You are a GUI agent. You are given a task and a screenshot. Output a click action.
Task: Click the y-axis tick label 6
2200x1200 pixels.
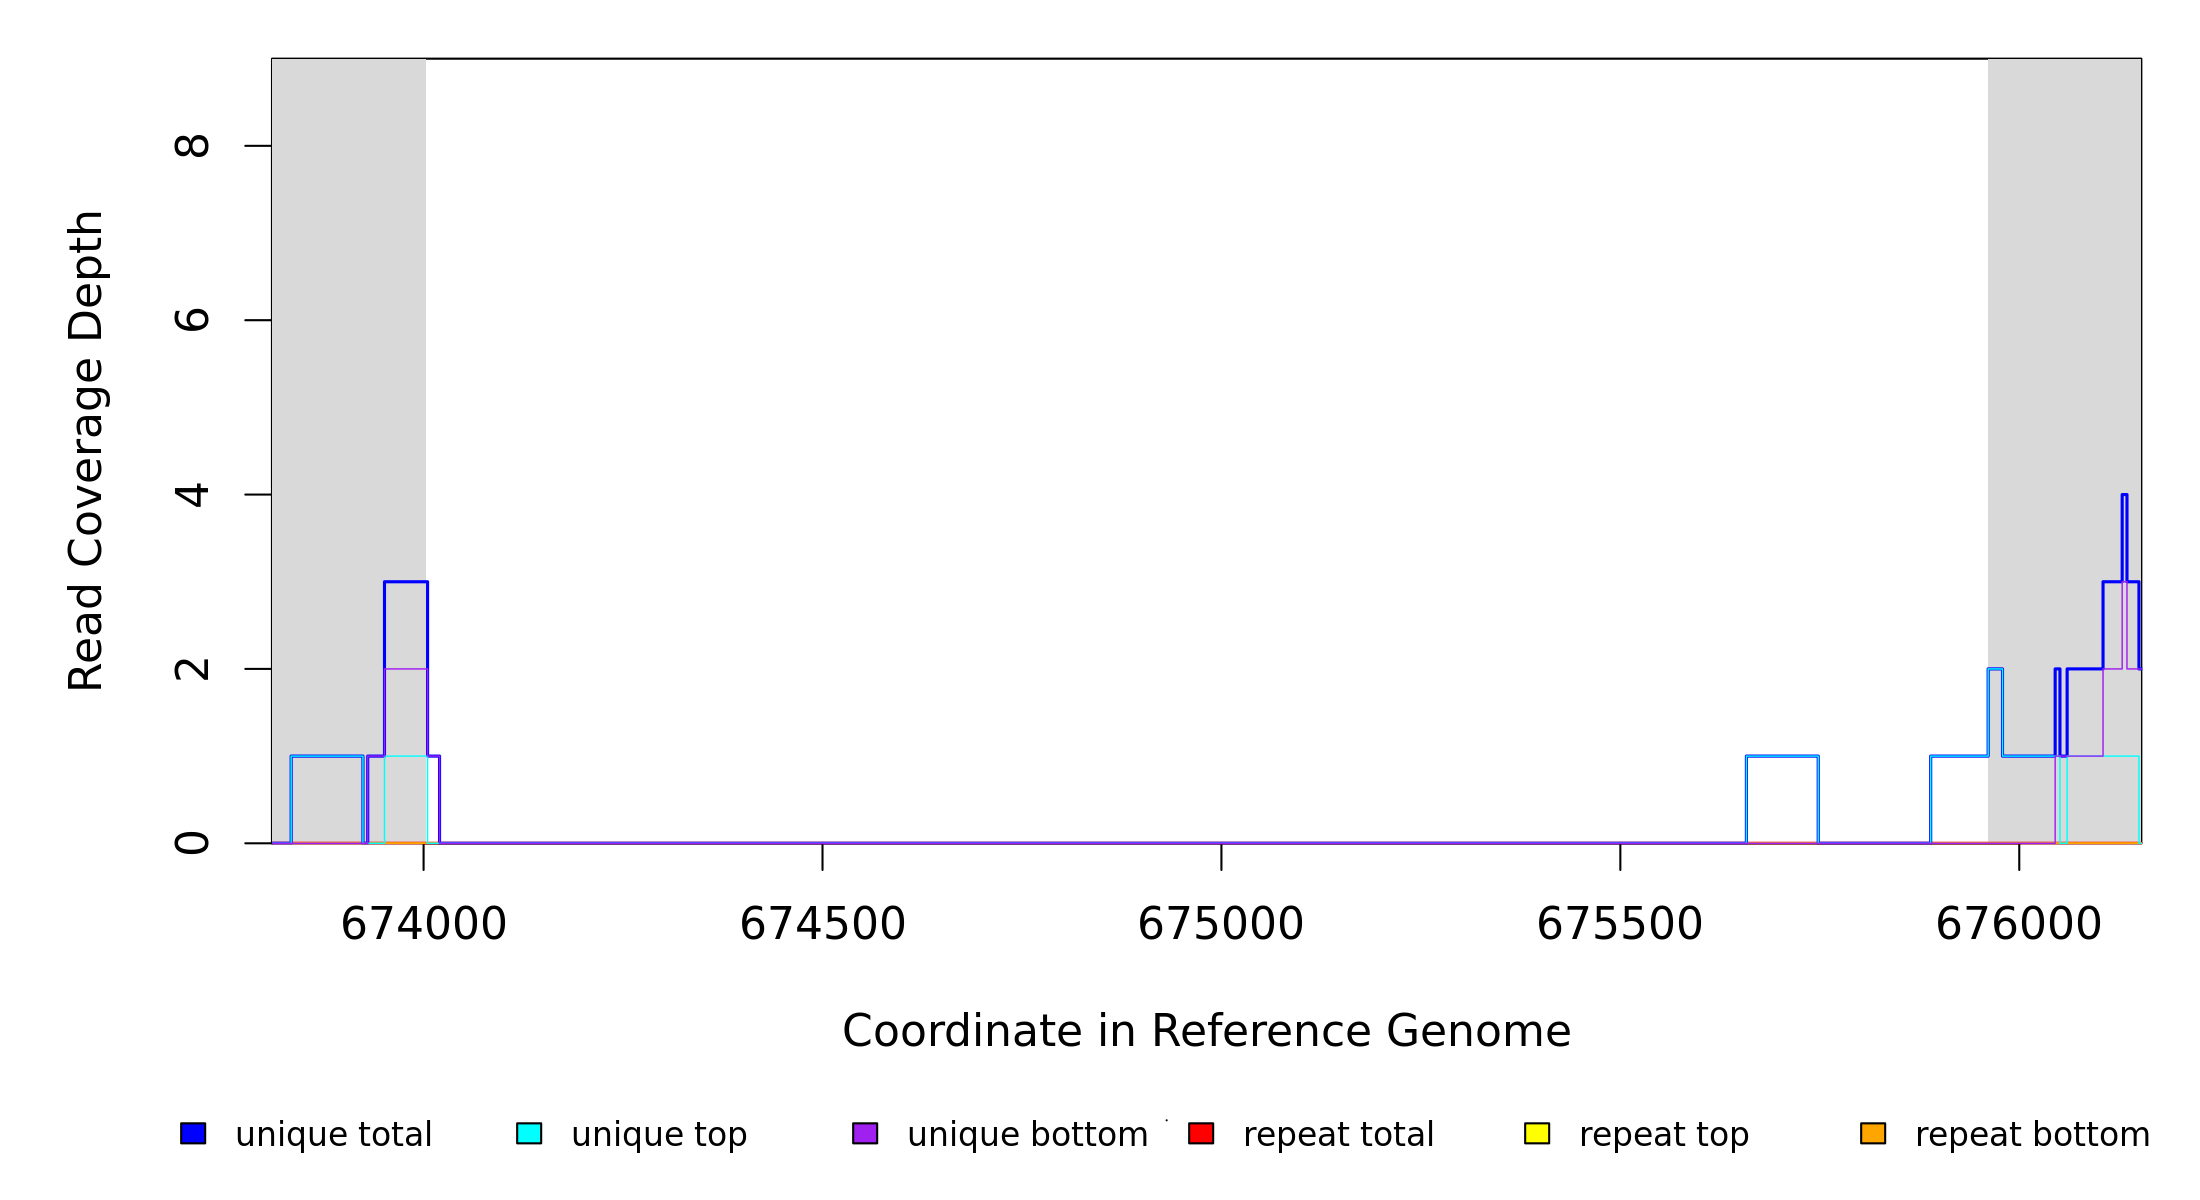point(192,320)
